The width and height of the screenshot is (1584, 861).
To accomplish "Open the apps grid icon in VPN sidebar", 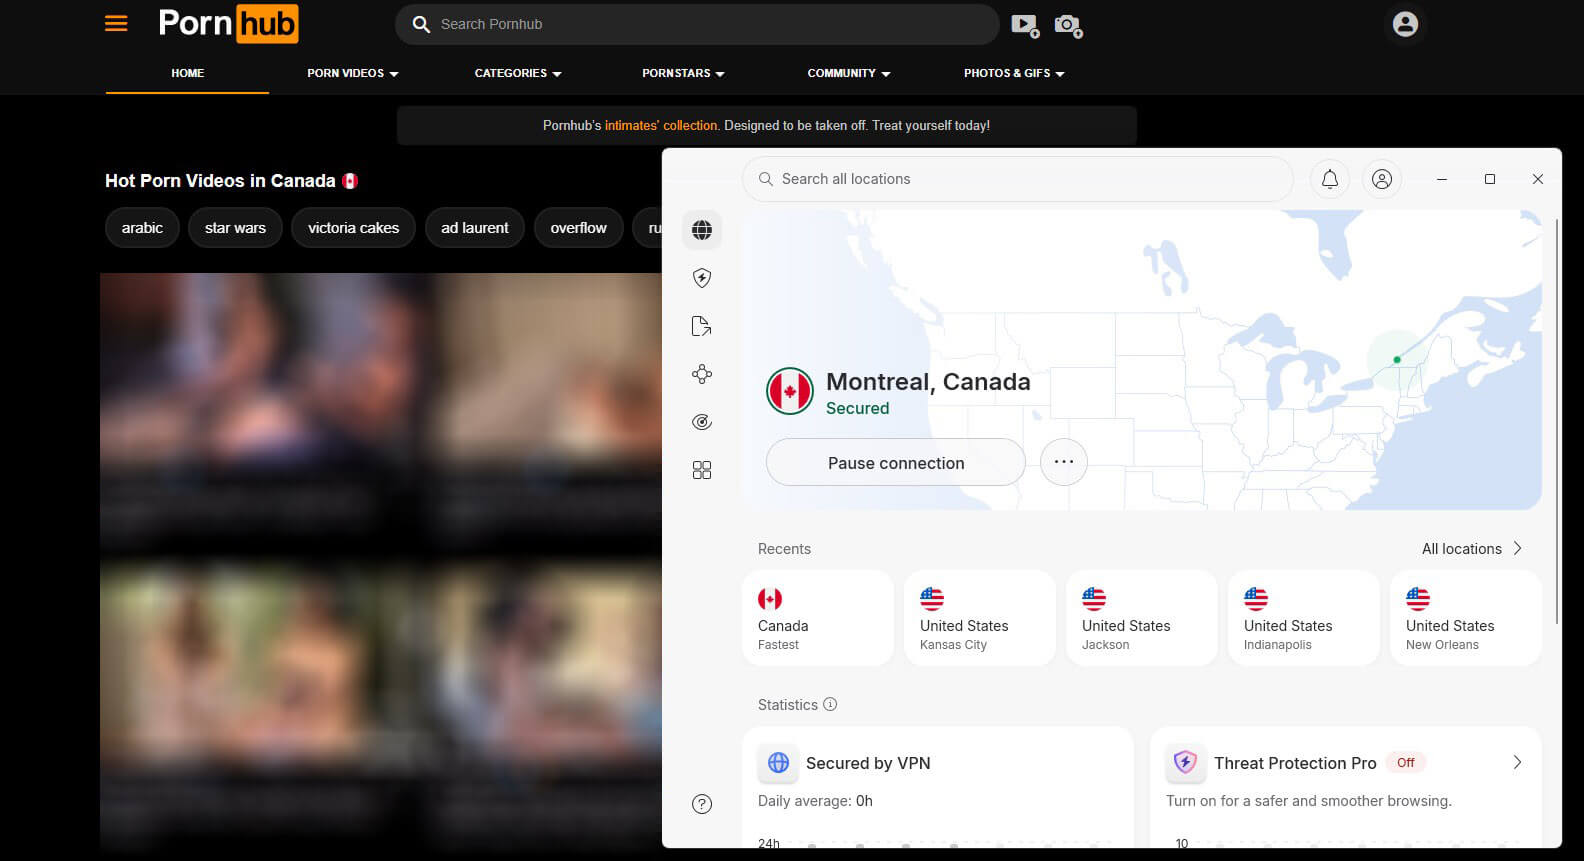I will (702, 470).
